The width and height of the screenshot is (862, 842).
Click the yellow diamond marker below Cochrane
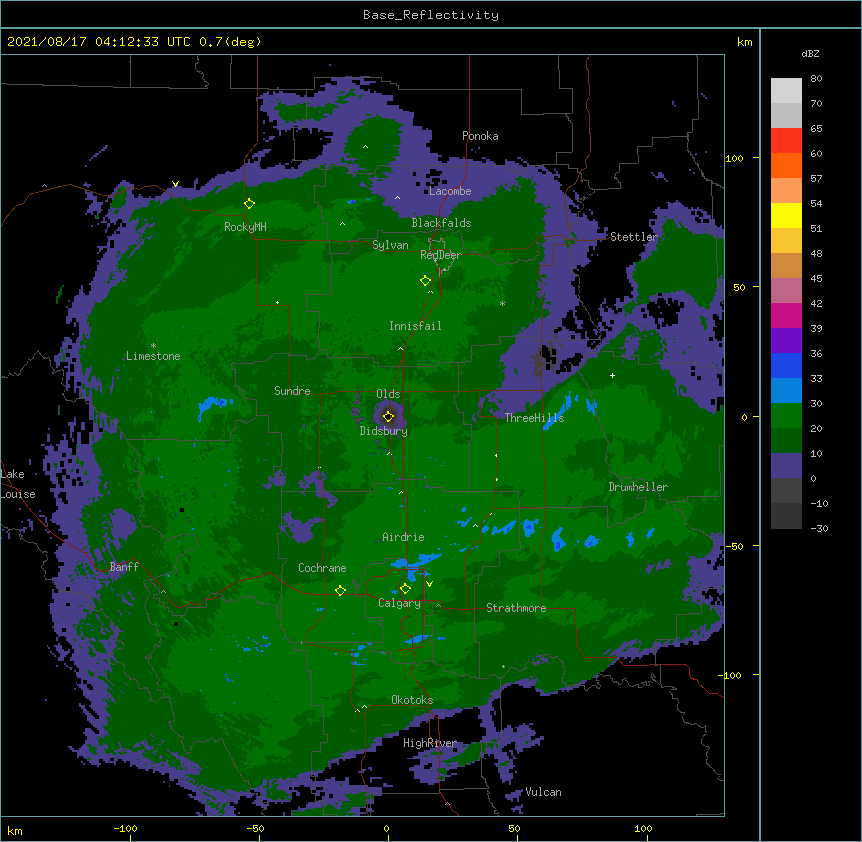tap(340, 591)
